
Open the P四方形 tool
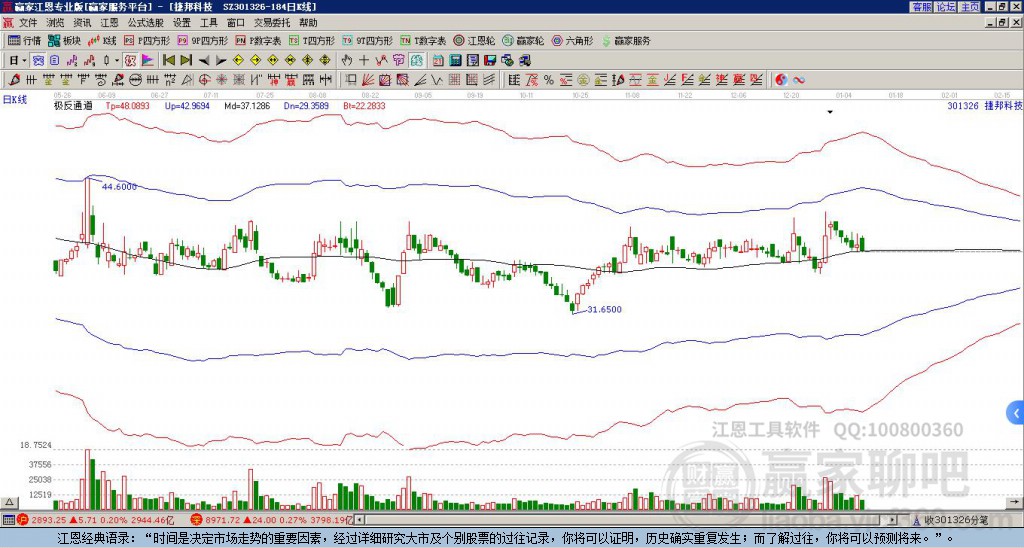(147, 40)
